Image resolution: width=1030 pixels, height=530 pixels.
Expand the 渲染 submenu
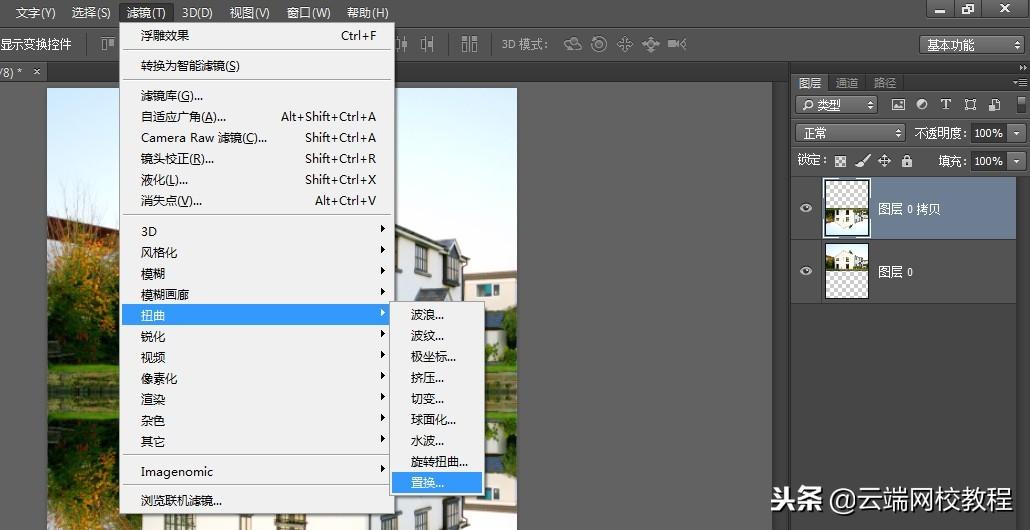[x=257, y=399]
